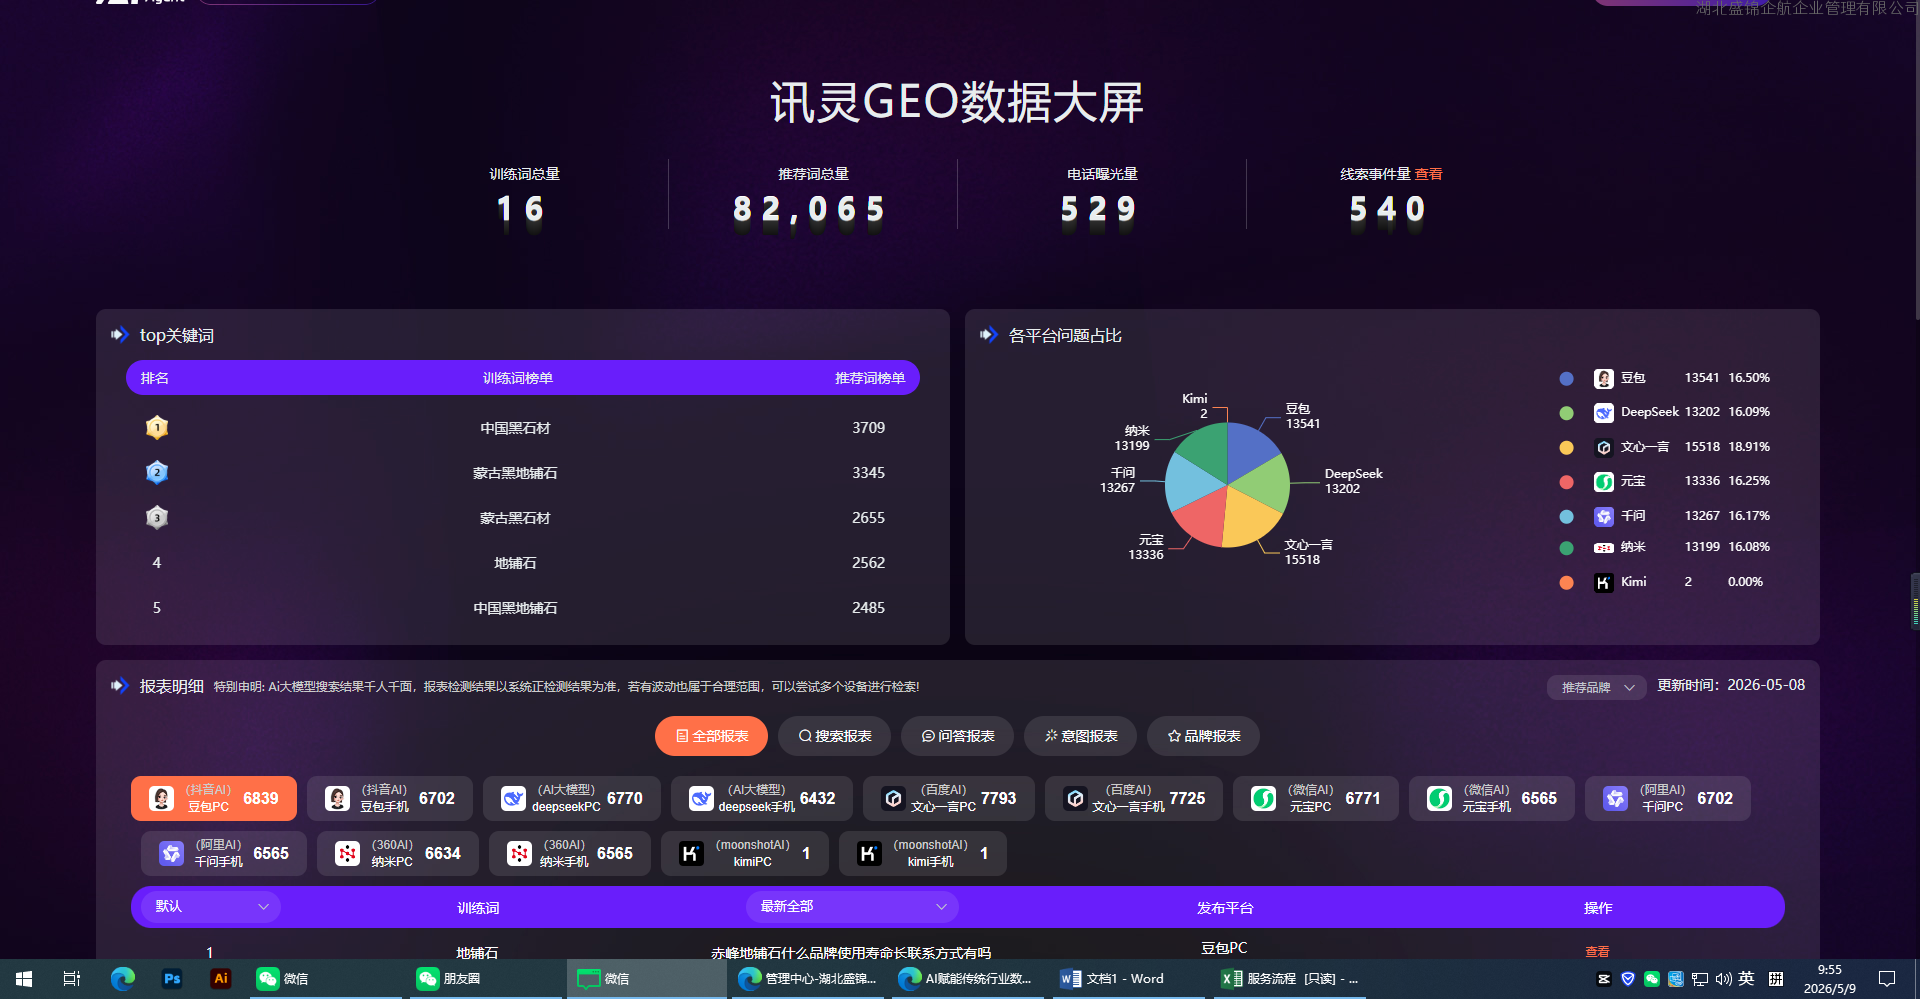Viewport: 1920px width, 999px height.
Task: Switch to the 意图报表 tab
Action: (x=1080, y=736)
